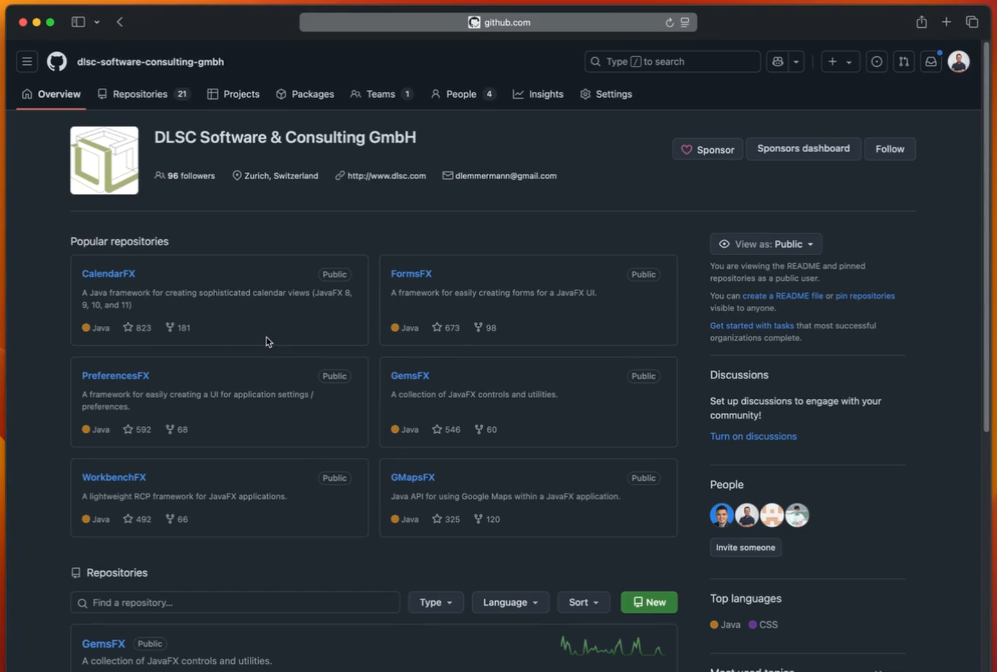Open pull requests icon in header
997x672 pixels.
point(904,62)
